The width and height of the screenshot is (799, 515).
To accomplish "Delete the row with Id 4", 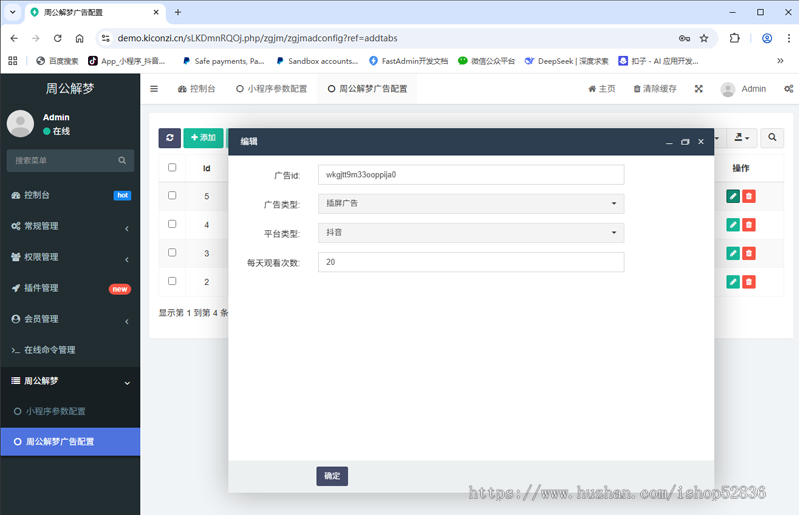I will pyautogui.click(x=749, y=225).
